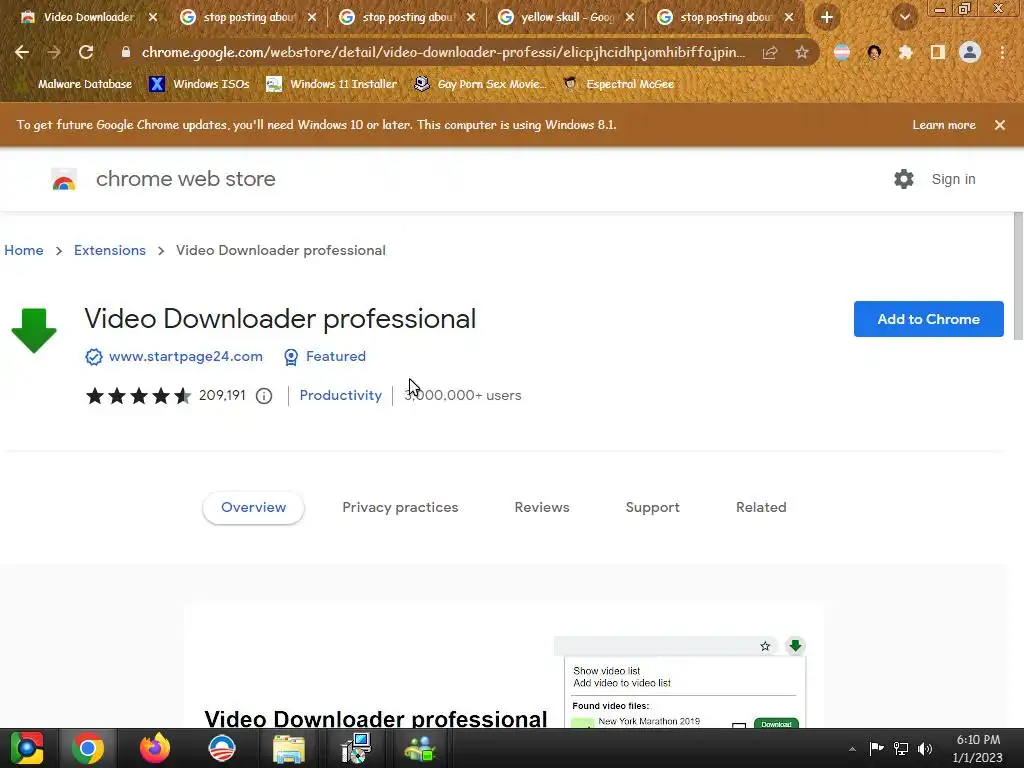Reload the current page

[x=86, y=52]
